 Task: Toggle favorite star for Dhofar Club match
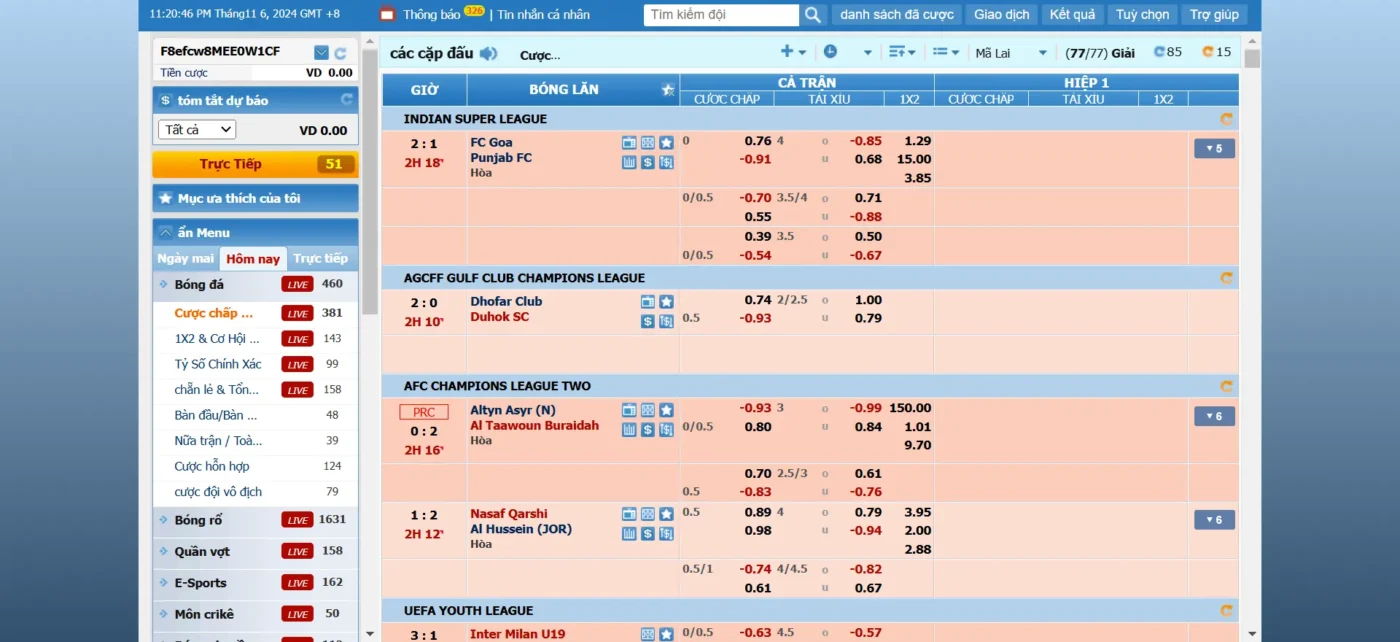[666, 302]
